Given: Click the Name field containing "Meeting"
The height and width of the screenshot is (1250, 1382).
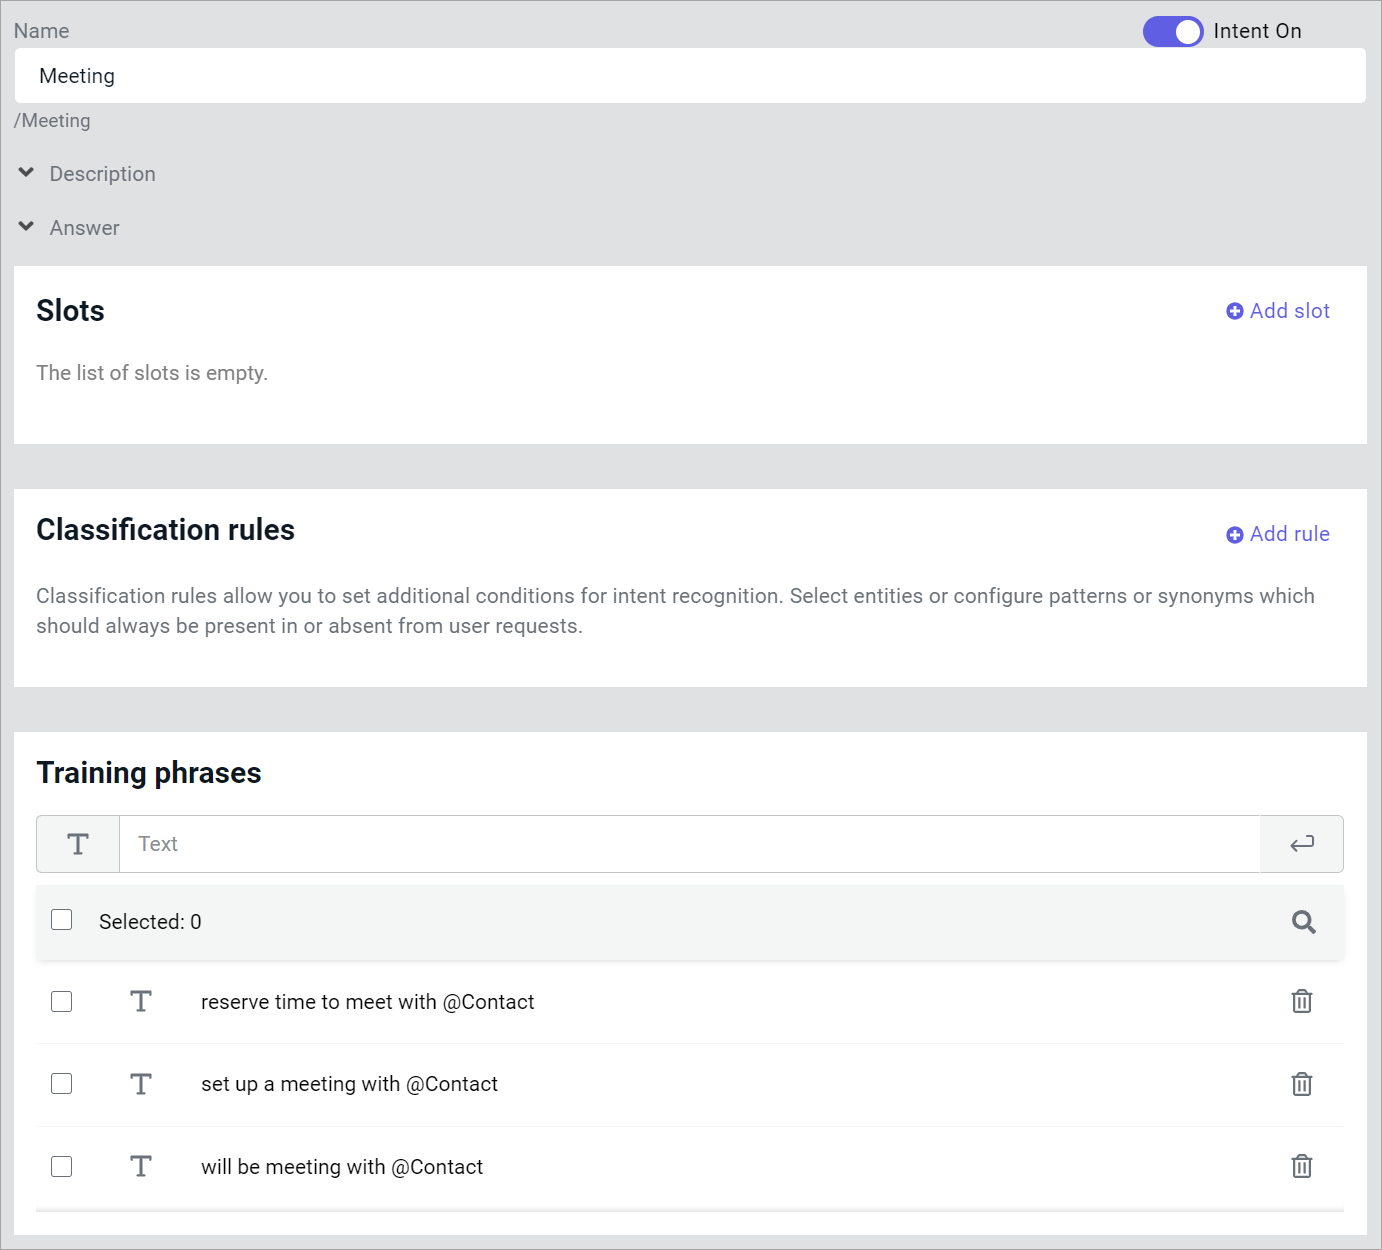Looking at the screenshot, I should pyautogui.click(x=690, y=75).
